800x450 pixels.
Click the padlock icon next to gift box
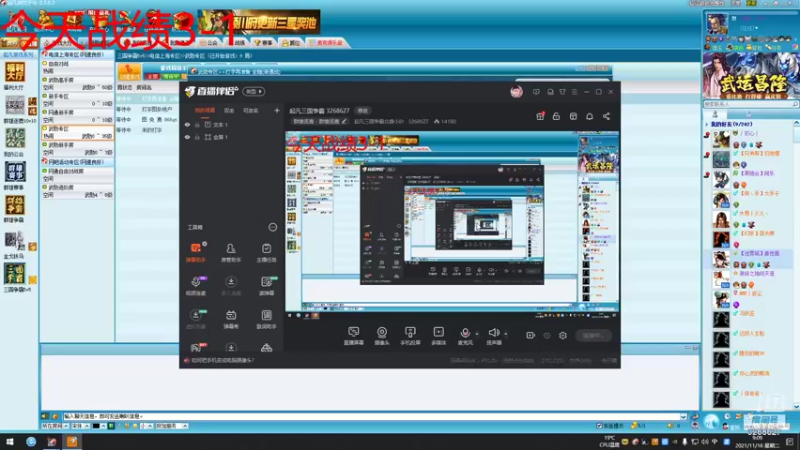556,116
